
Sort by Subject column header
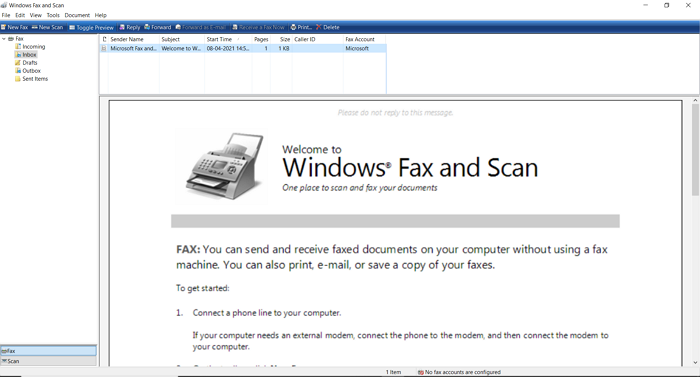coord(182,39)
